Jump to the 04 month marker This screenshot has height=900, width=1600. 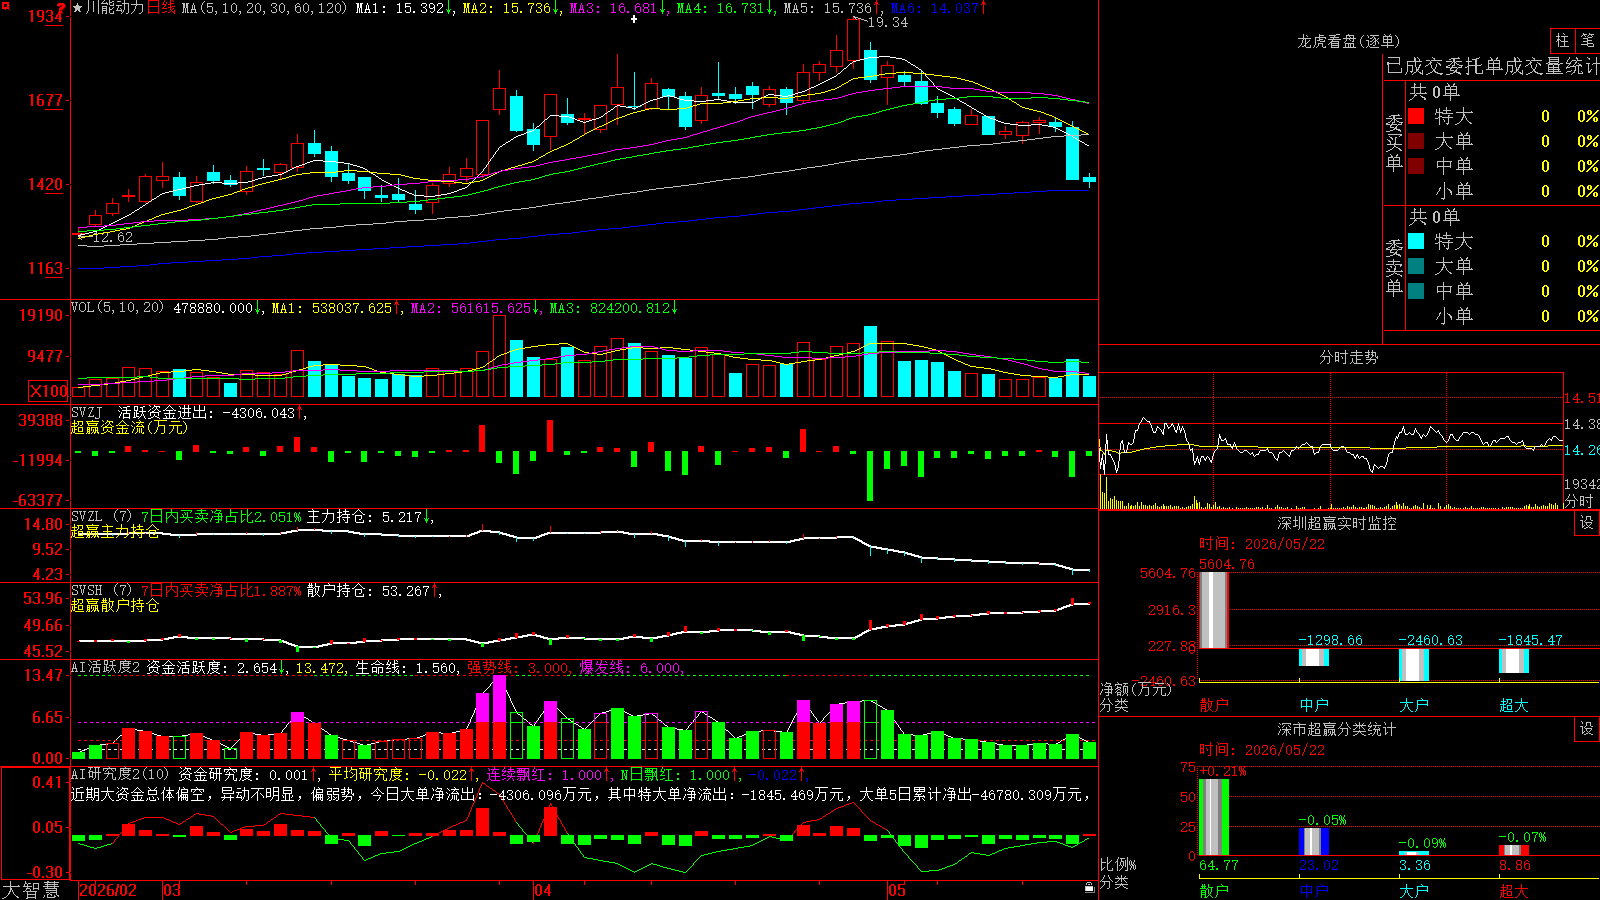point(543,890)
